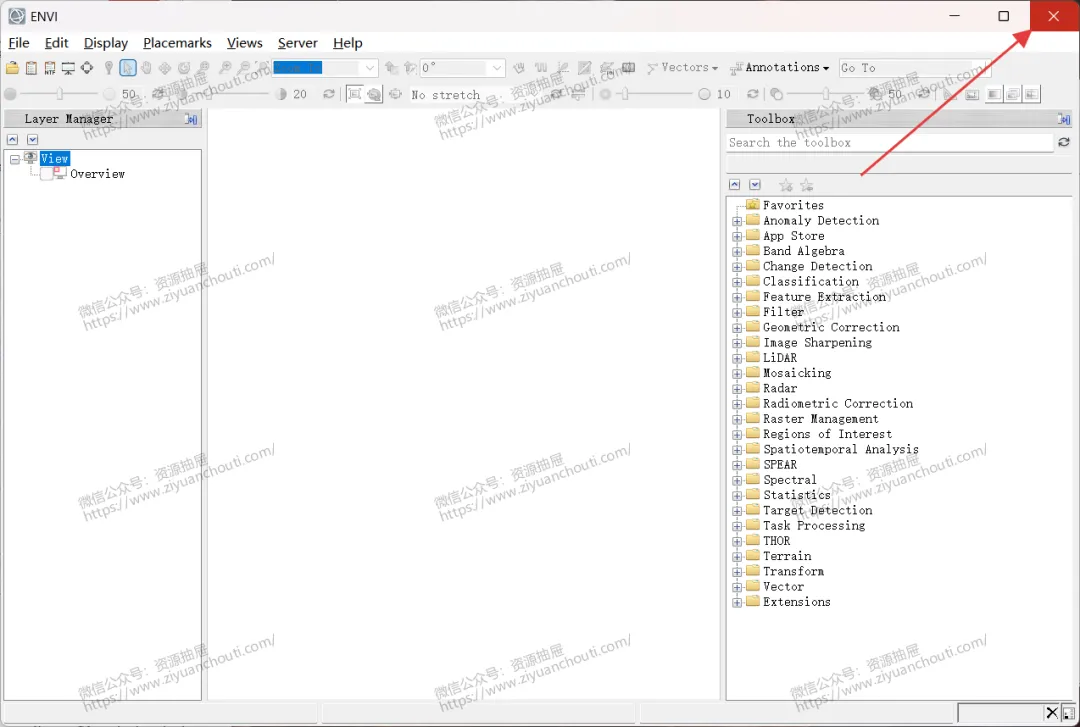Collapse all toolbox folders

pyautogui.click(x=735, y=185)
